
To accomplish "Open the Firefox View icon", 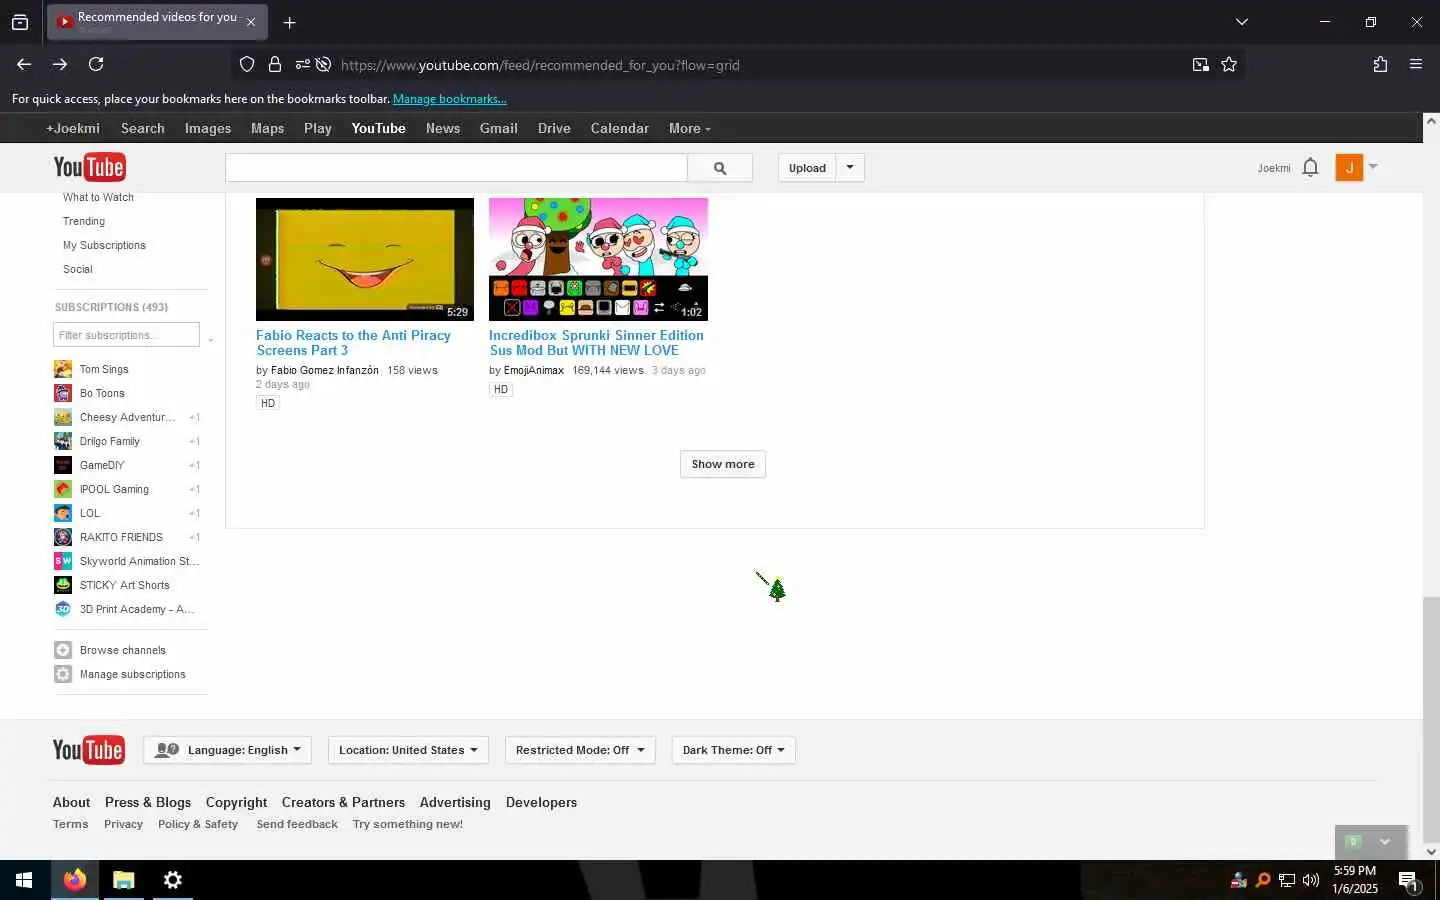I will (x=20, y=22).
